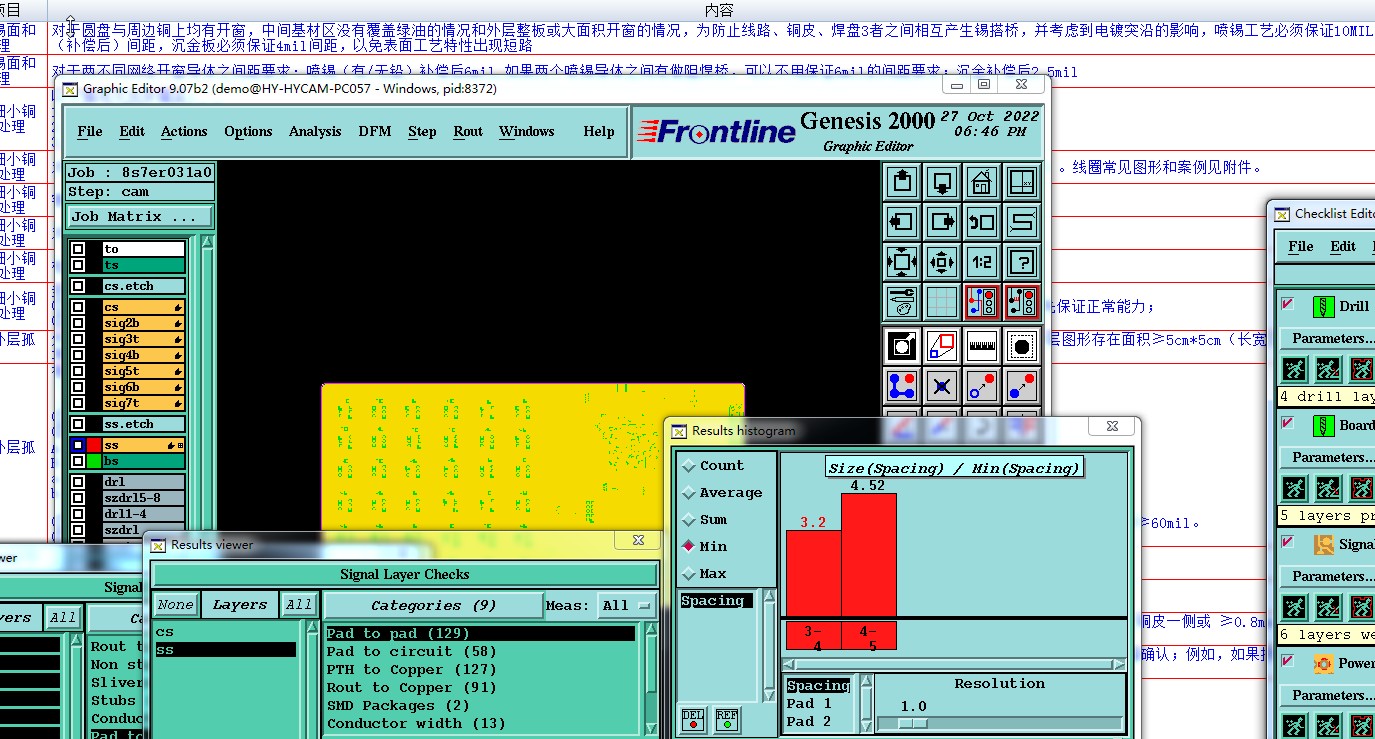Image resolution: width=1375 pixels, height=739 pixels.
Task: Click the black net traffic-light icon
Action: 1021,302
